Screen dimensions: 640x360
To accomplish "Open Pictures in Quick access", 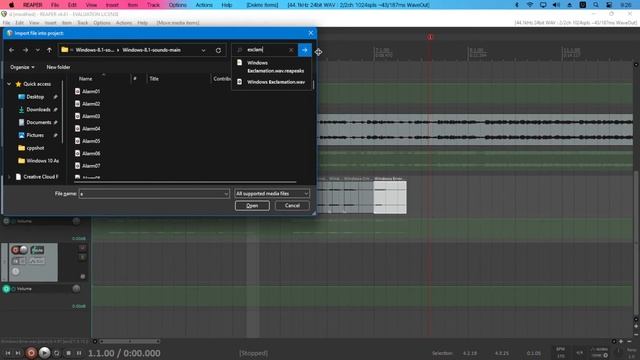I will 35,135.
